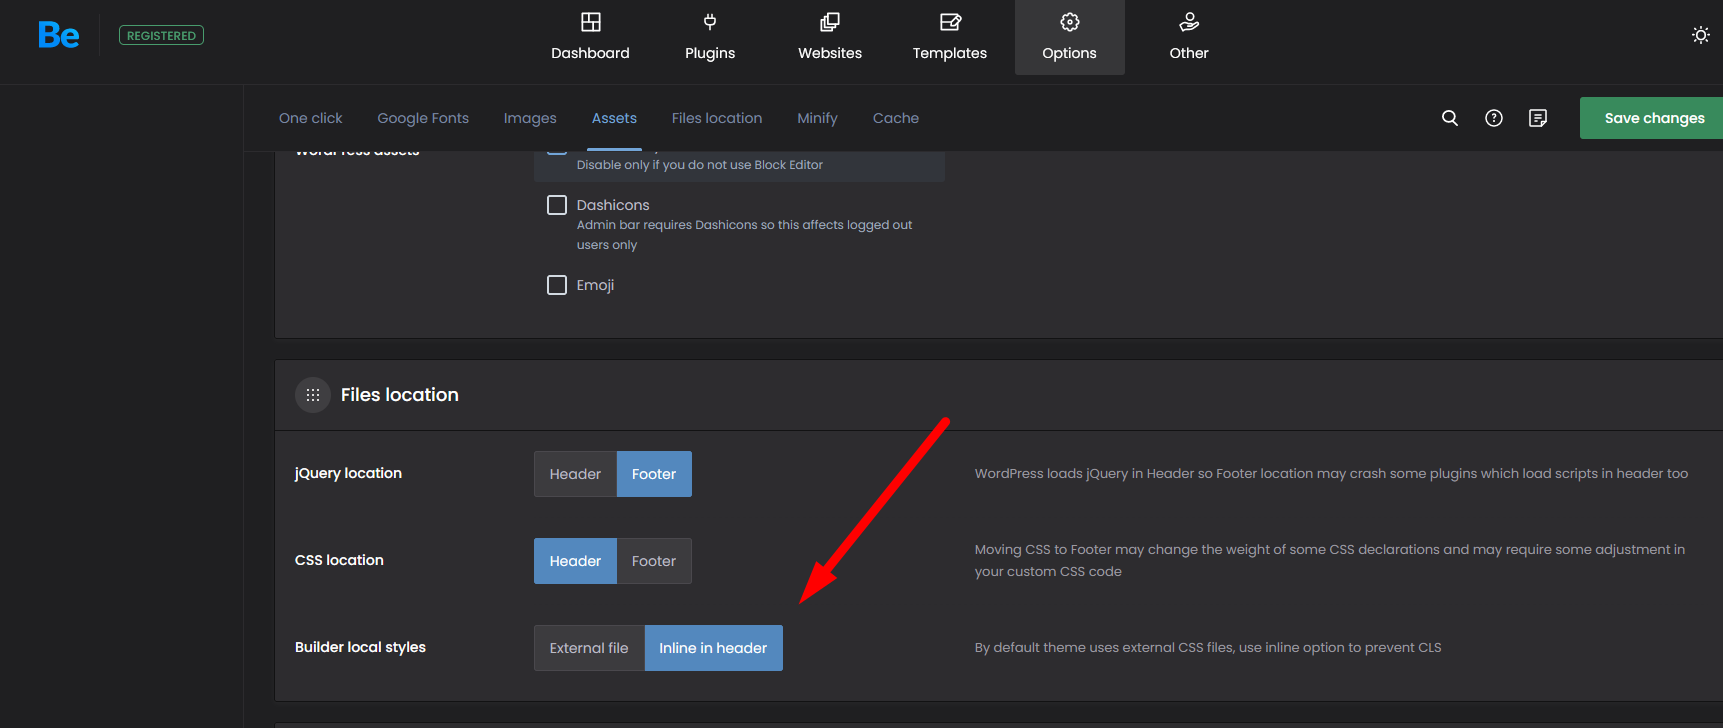The width and height of the screenshot is (1723, 728).
Task: Click the Dashicons description about Admin bar
Action: (744, 235)
